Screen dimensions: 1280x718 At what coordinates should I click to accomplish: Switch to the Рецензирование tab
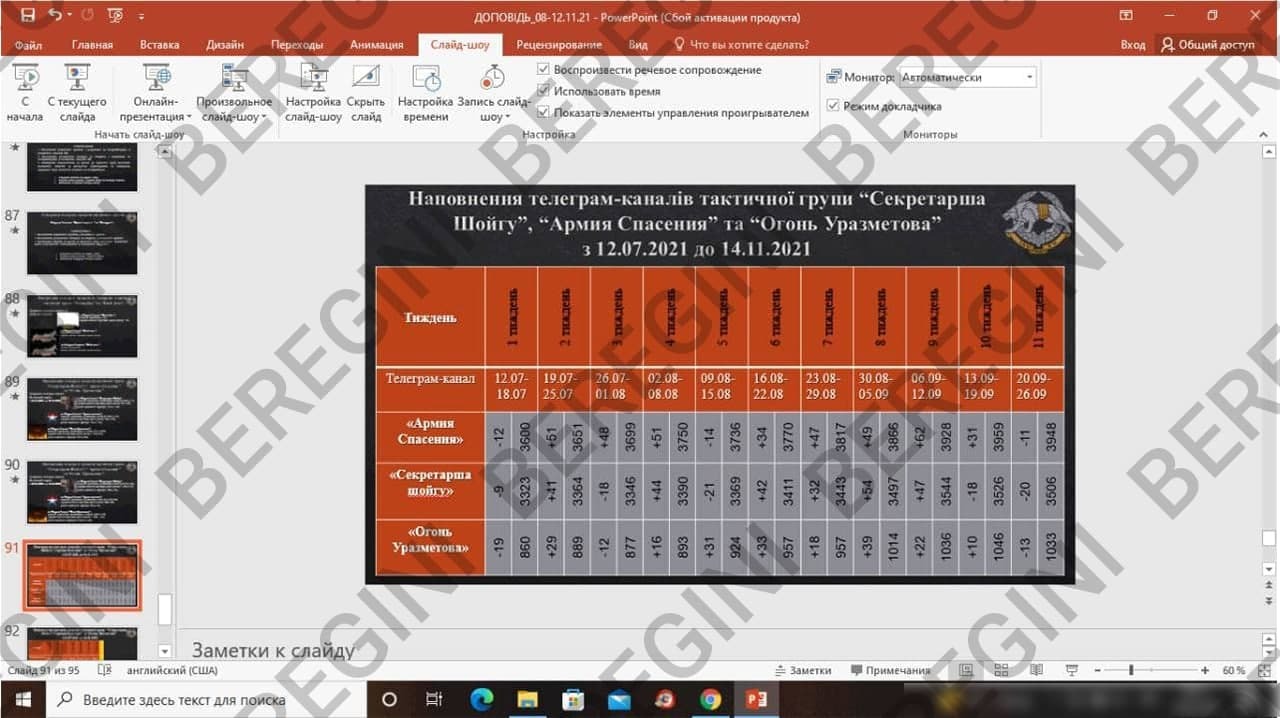pyautogui.click(x=559, y=45)
